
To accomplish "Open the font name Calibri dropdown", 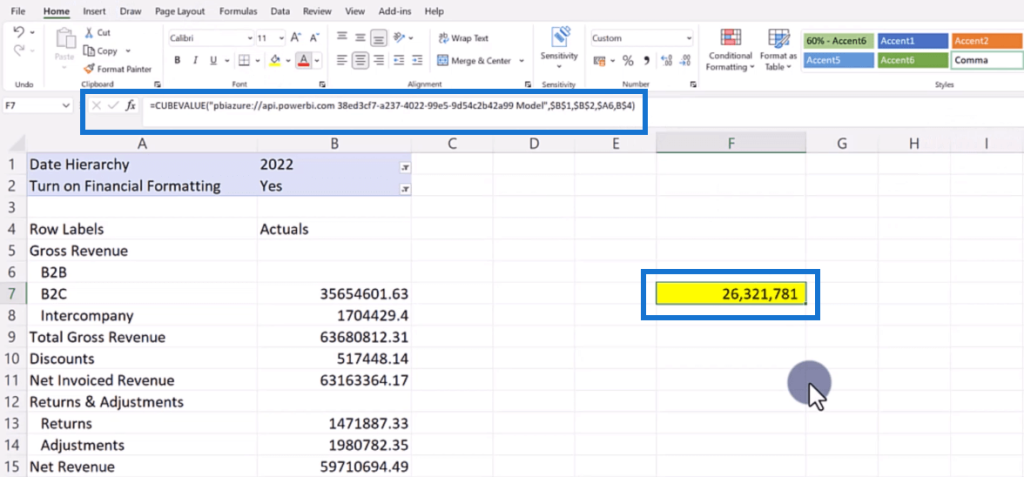I will coord(249,39).
